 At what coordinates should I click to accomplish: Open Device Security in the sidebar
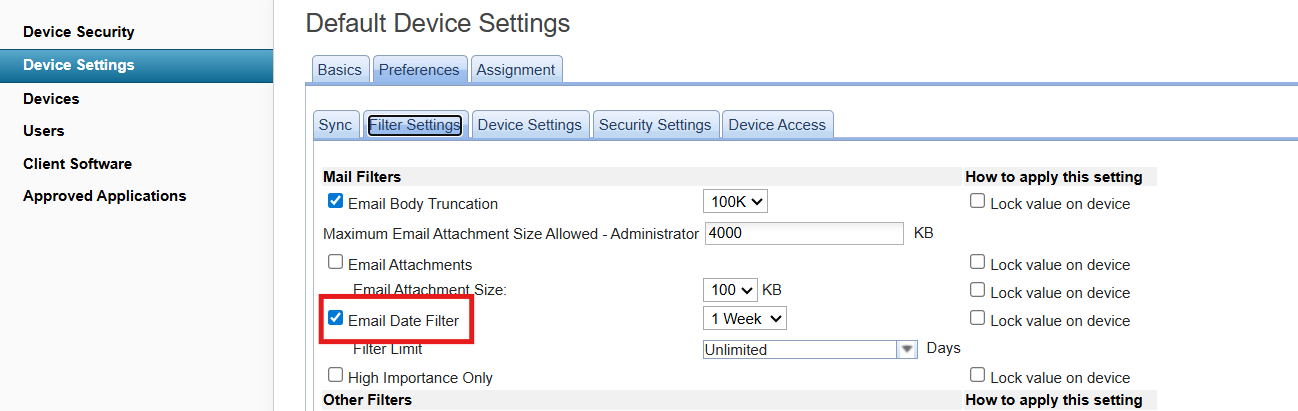click(x=78, y=32)
